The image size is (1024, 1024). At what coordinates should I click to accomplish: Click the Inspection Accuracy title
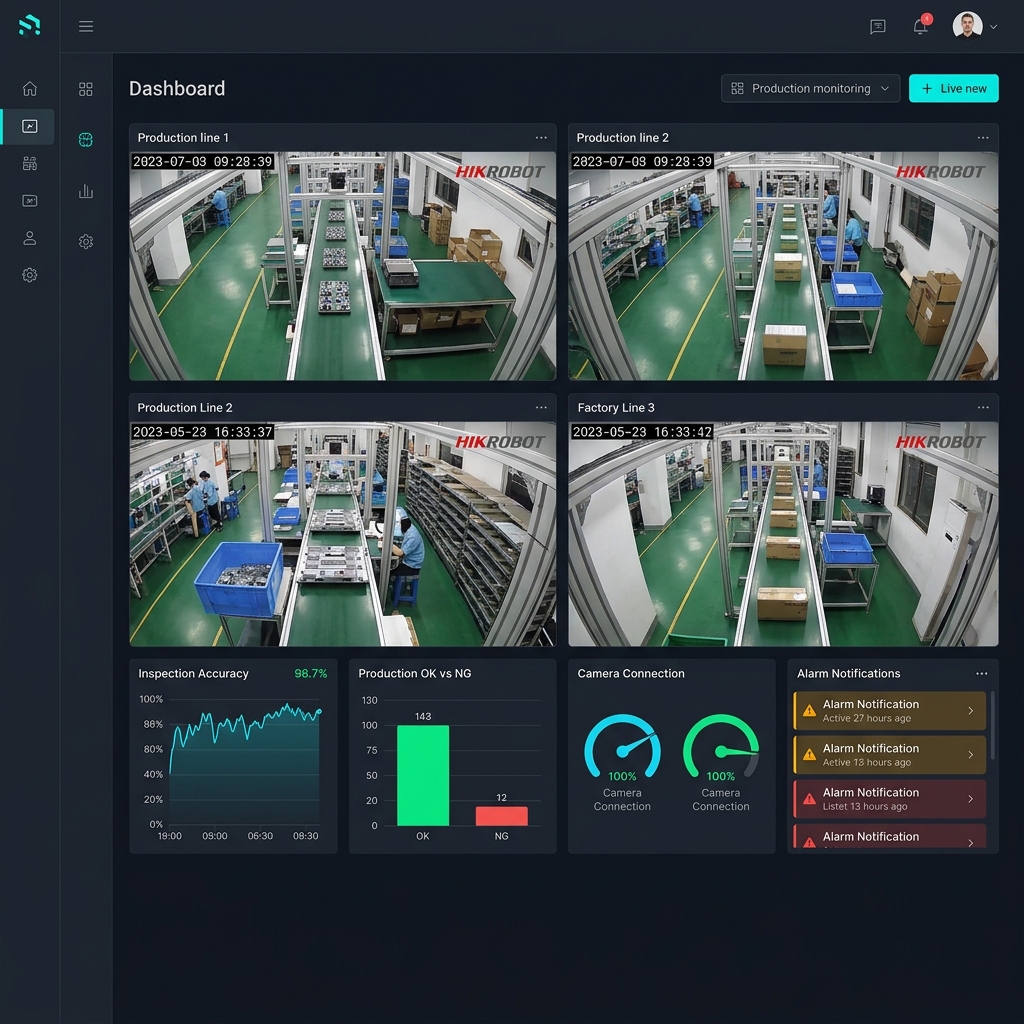pyautogui.click(x=193, y=673)
